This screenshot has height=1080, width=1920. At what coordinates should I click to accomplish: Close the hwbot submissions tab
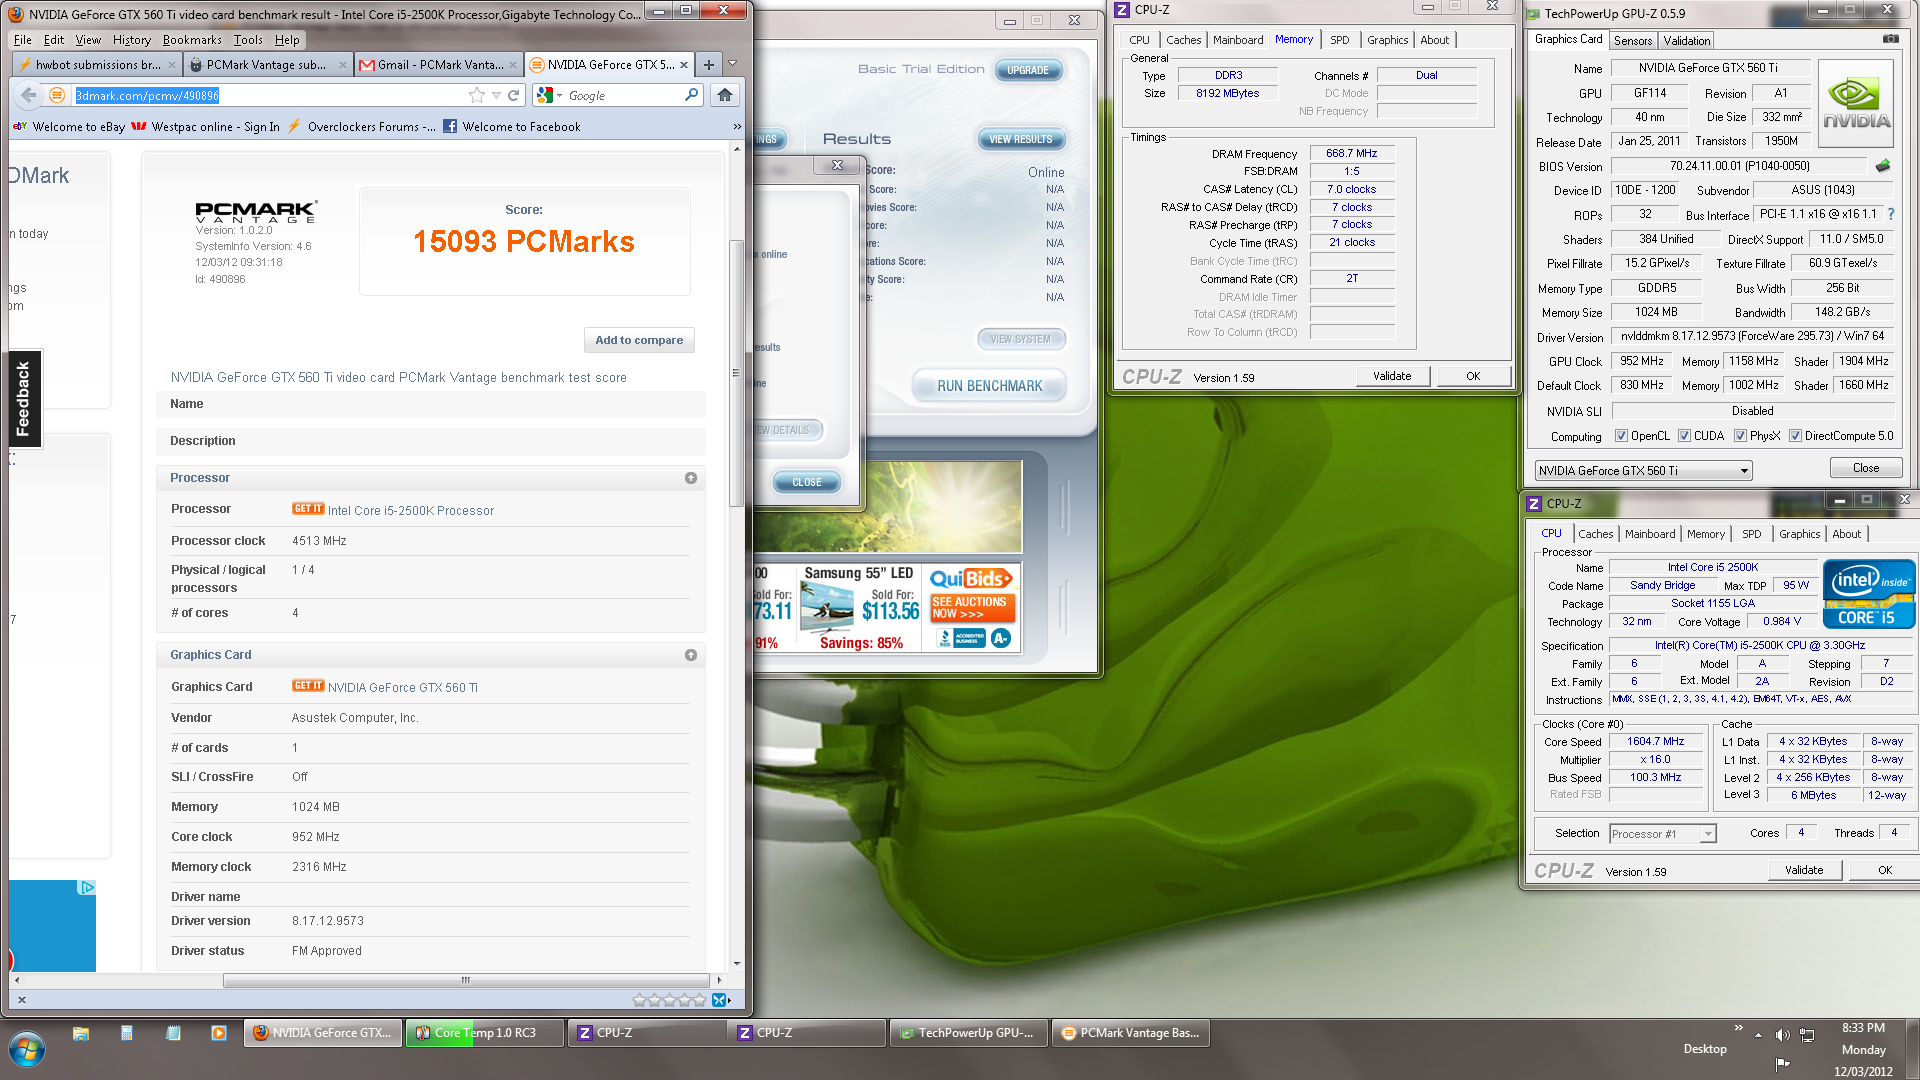[172, 65]
